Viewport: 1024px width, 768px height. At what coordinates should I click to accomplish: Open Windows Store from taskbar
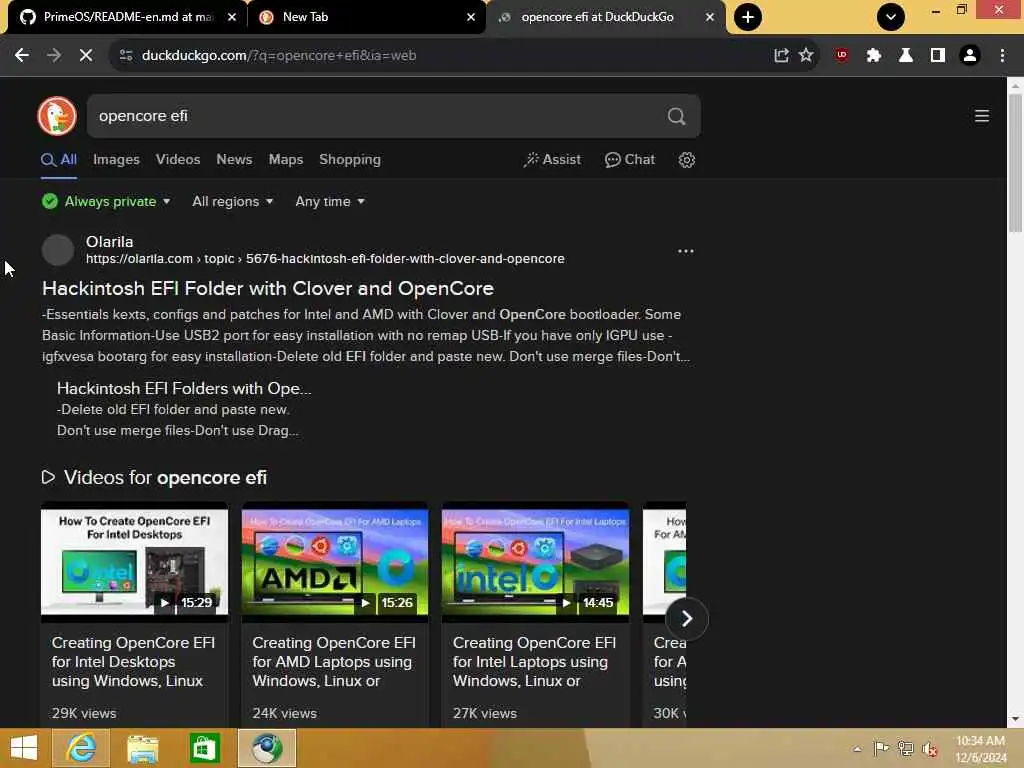click(x=204, y=748)
